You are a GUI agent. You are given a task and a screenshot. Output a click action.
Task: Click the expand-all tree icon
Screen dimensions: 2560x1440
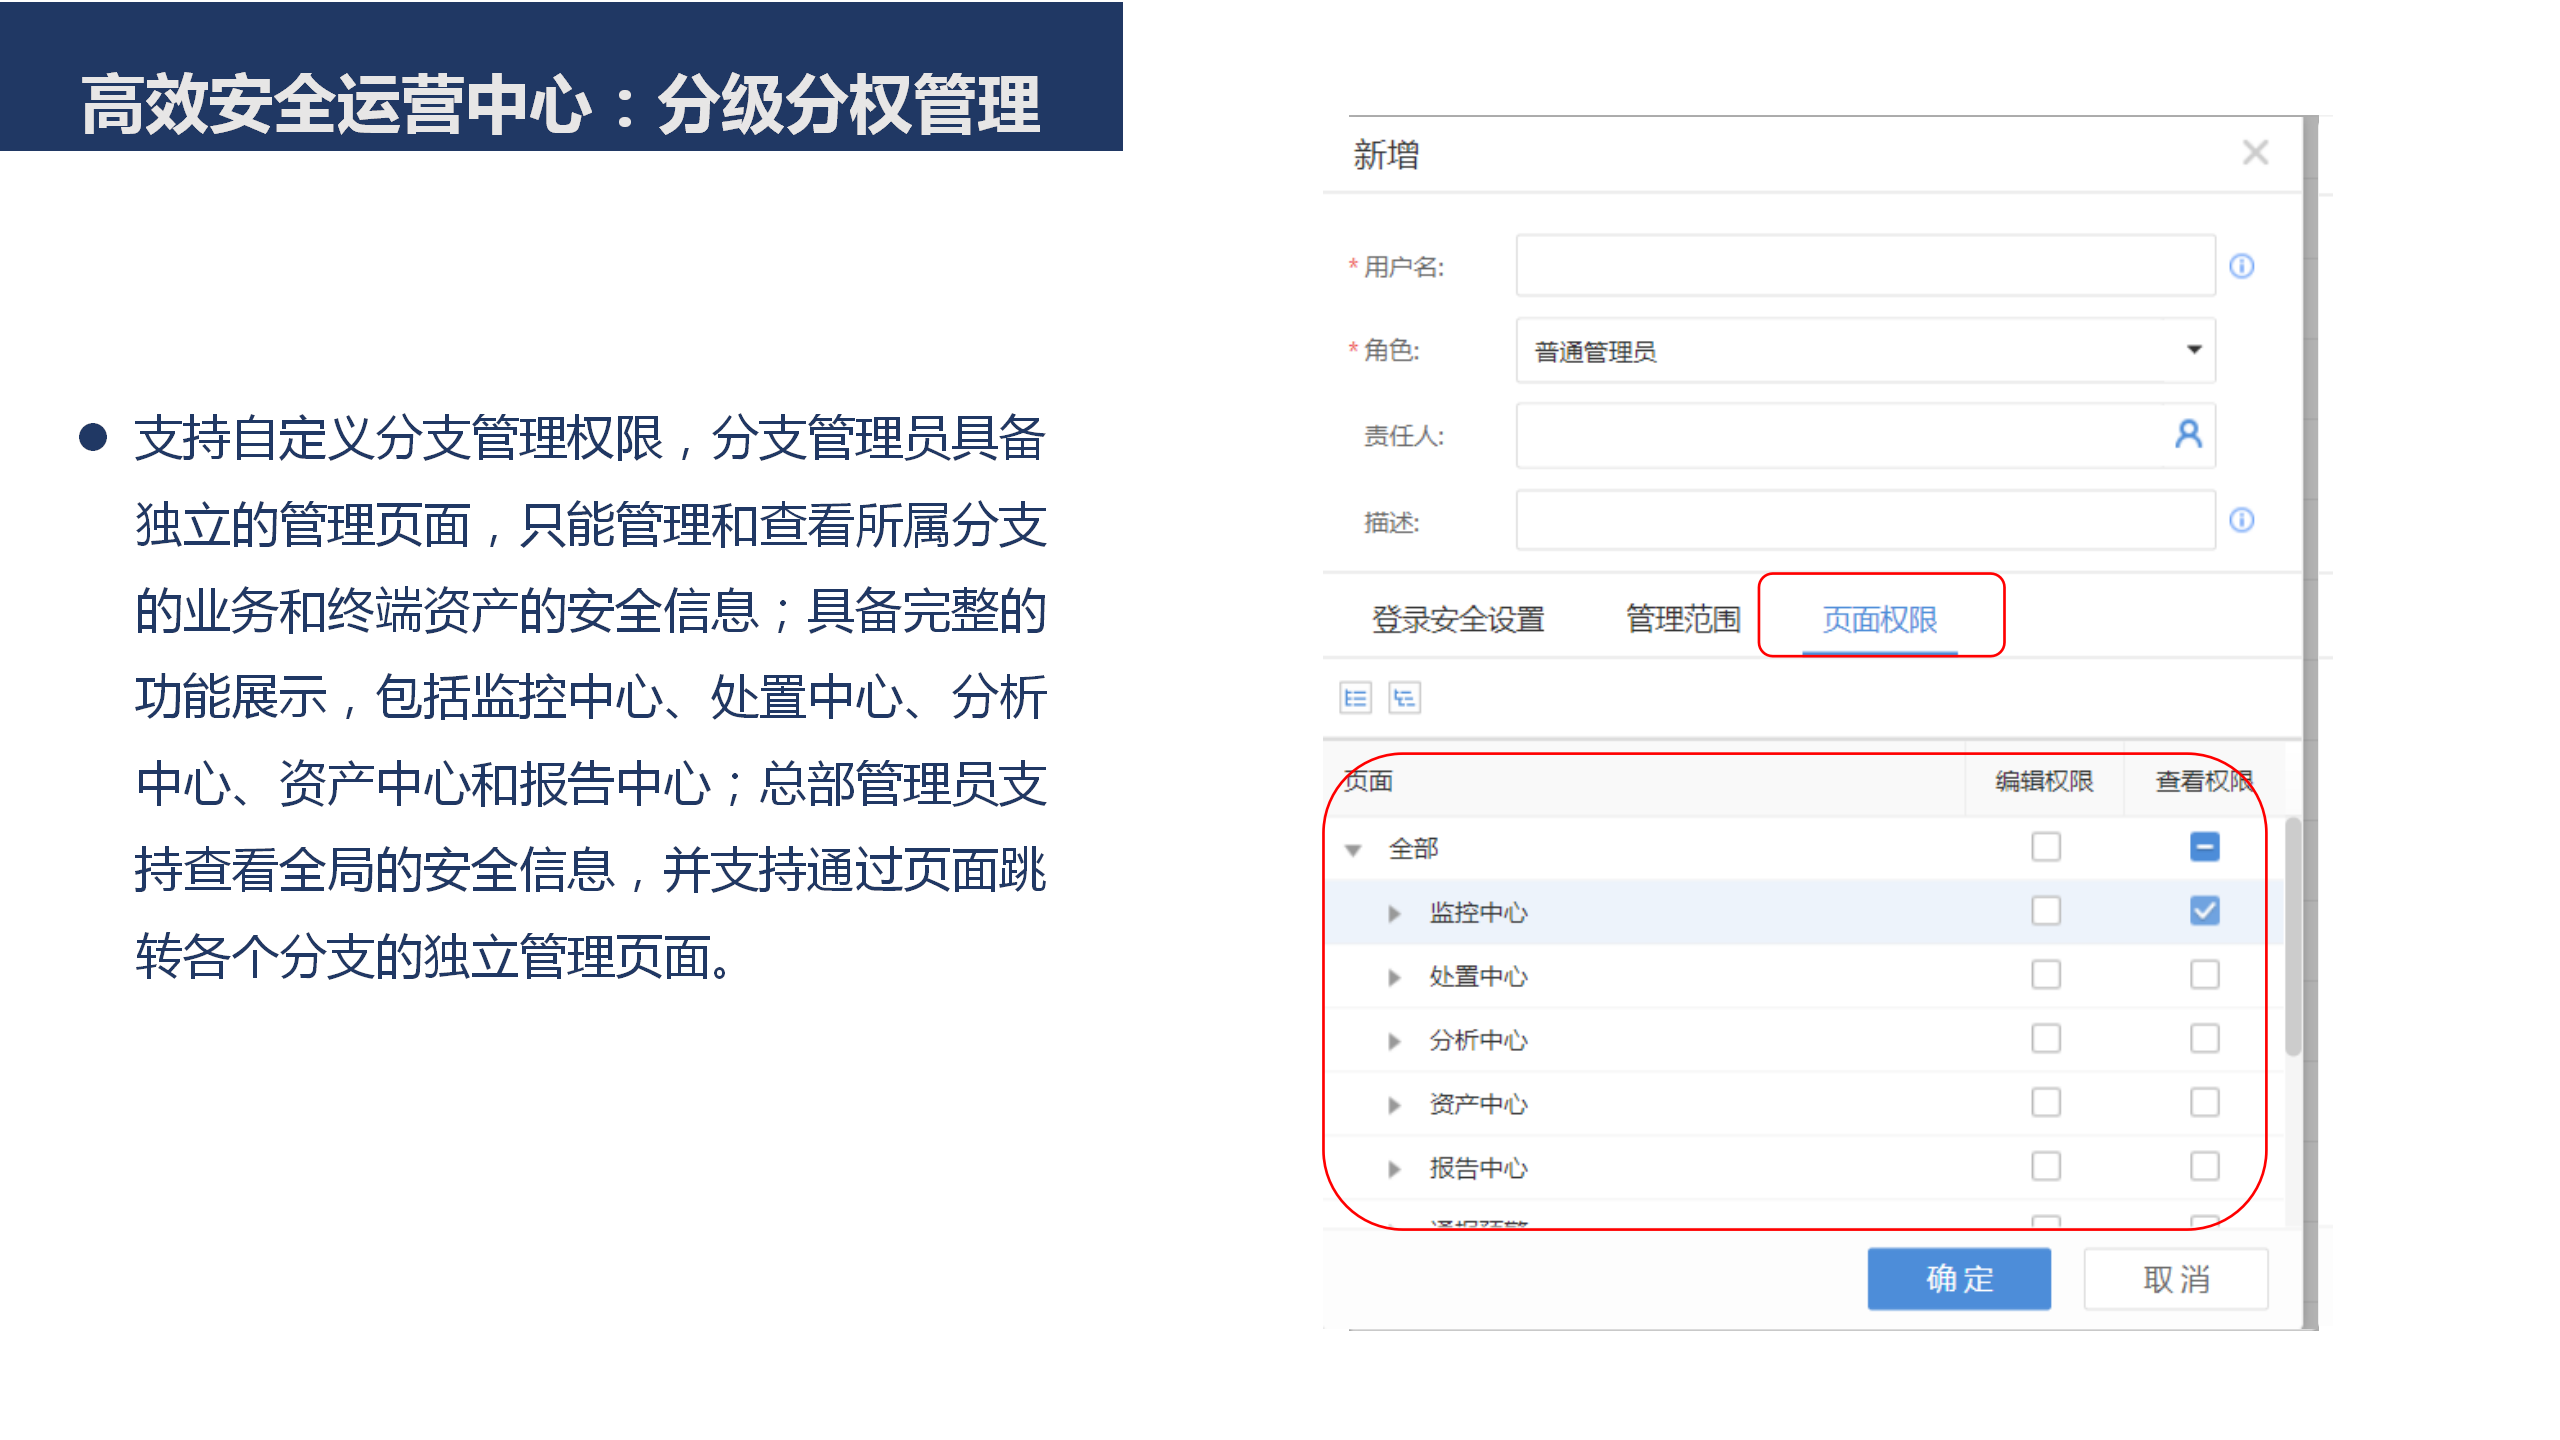pos(1355,697)
